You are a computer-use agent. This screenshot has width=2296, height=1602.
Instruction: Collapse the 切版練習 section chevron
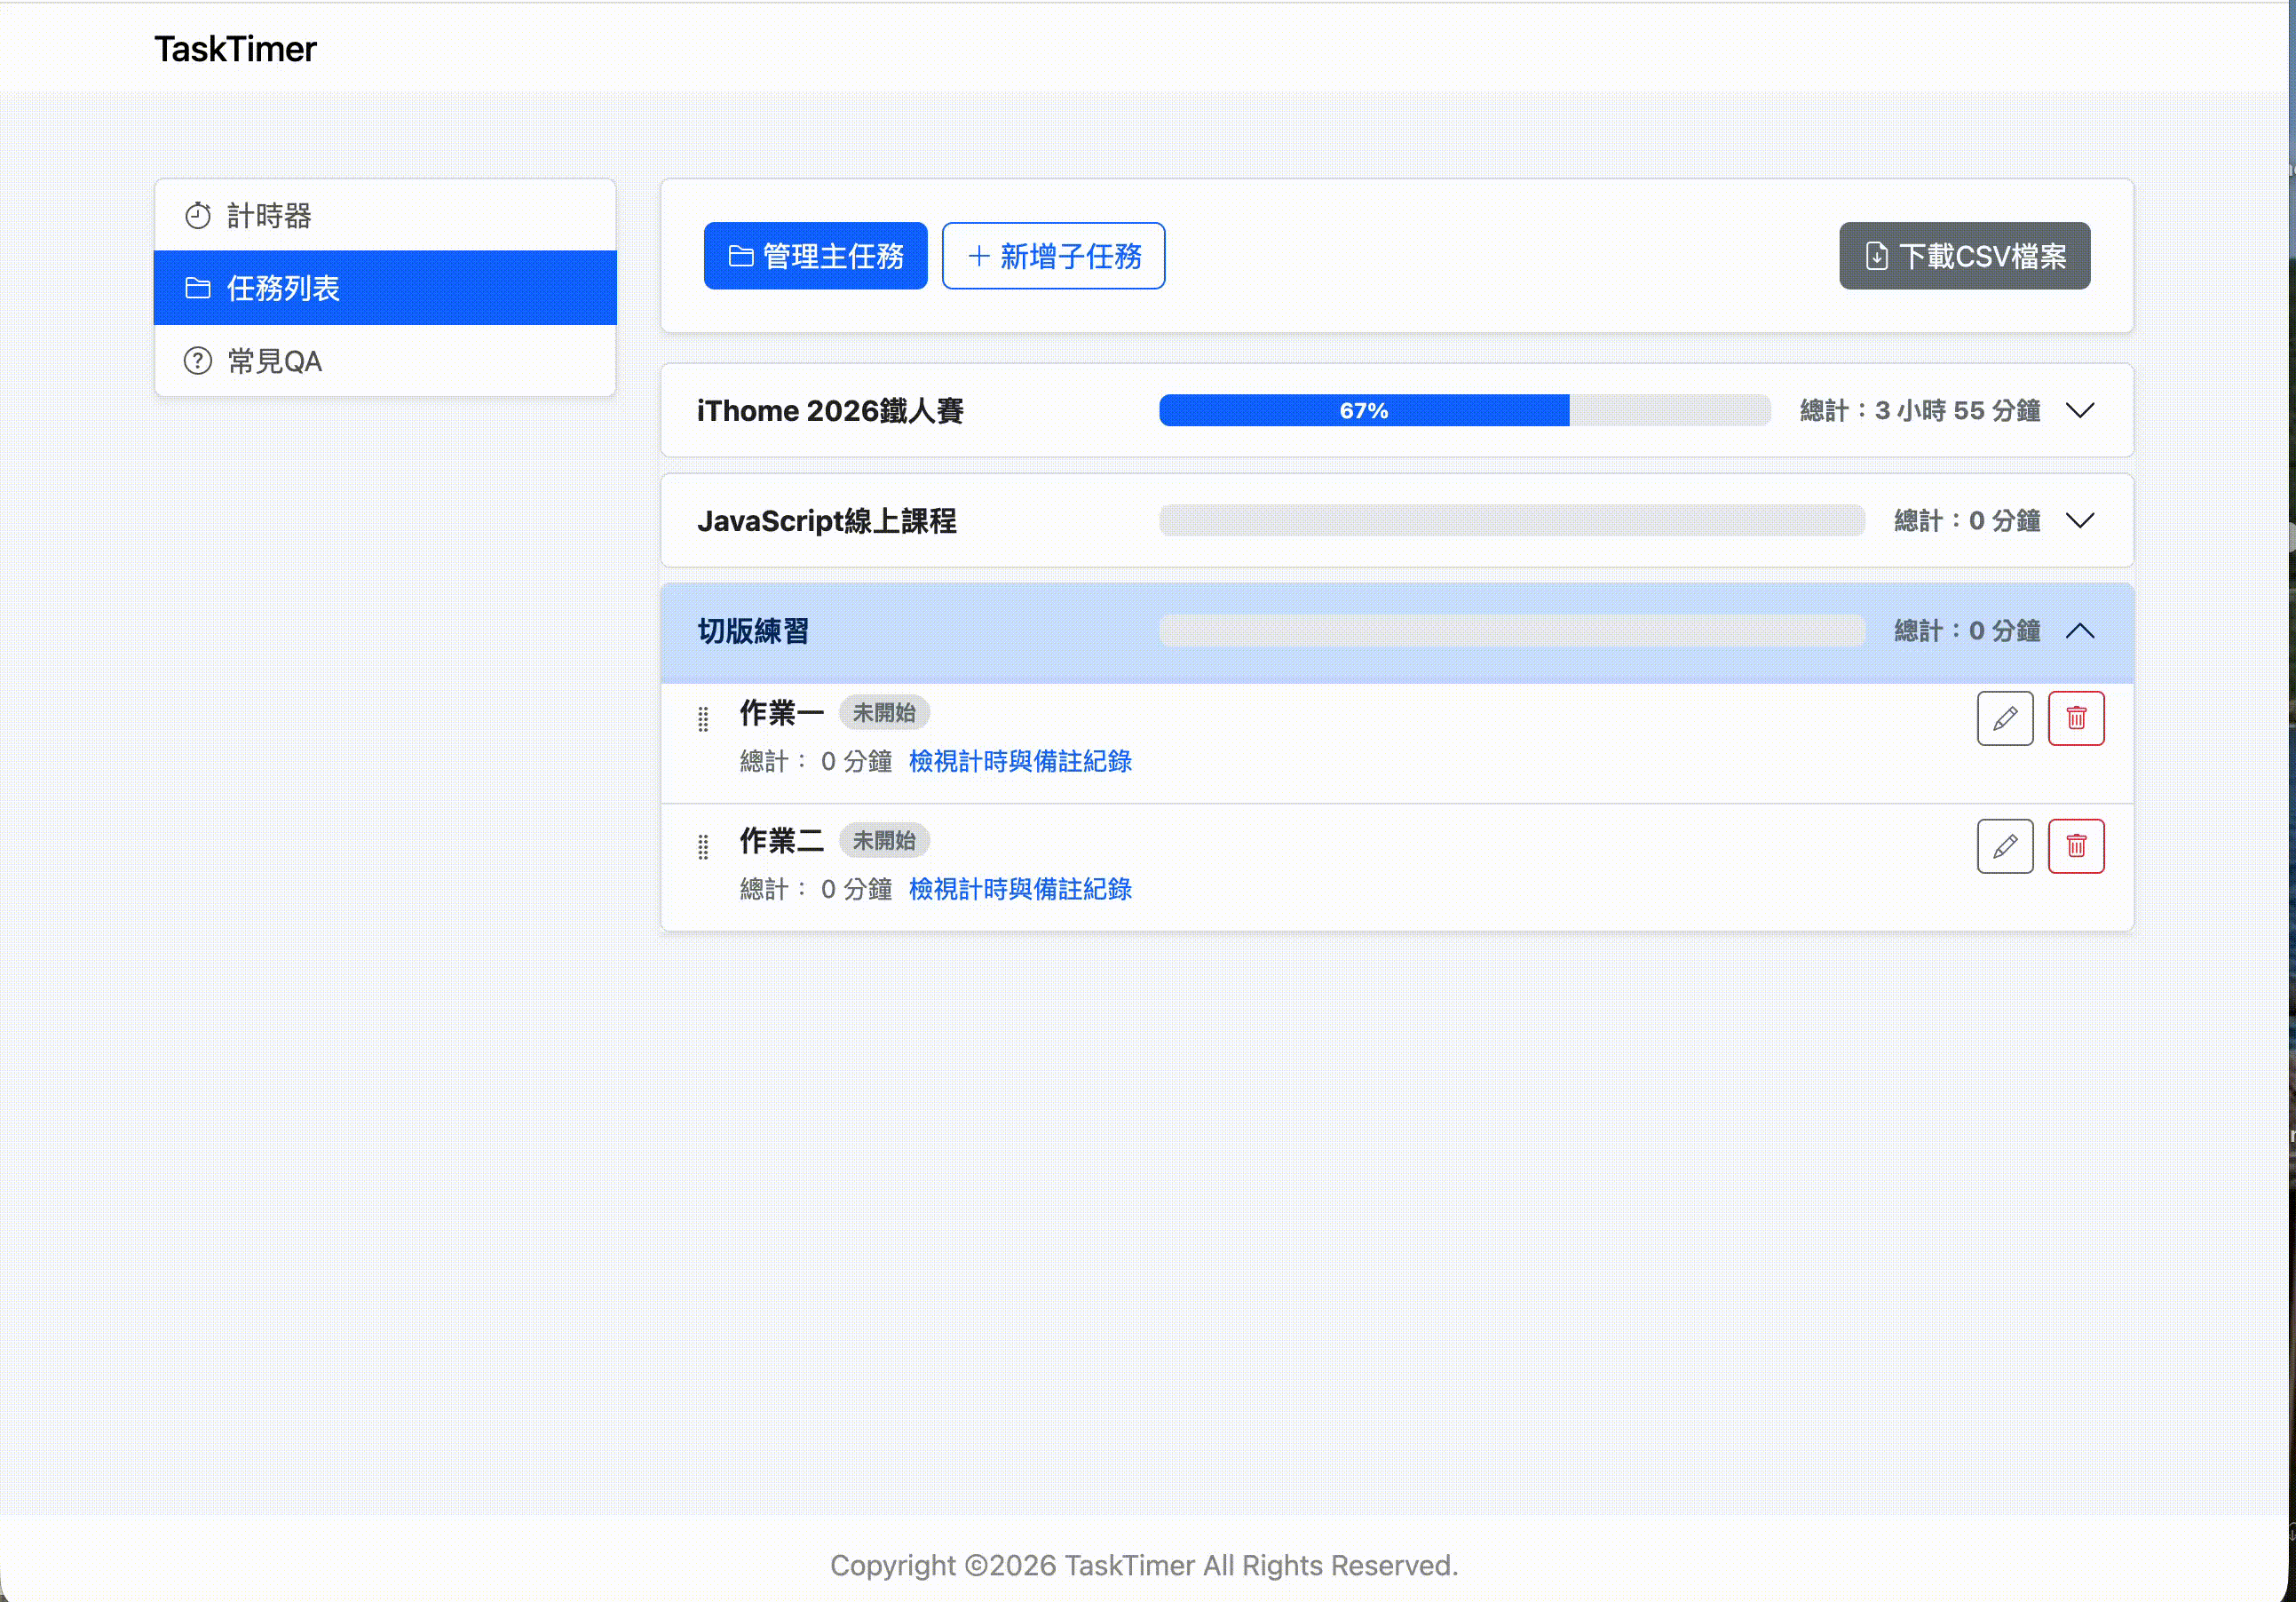click(2080, 631)
